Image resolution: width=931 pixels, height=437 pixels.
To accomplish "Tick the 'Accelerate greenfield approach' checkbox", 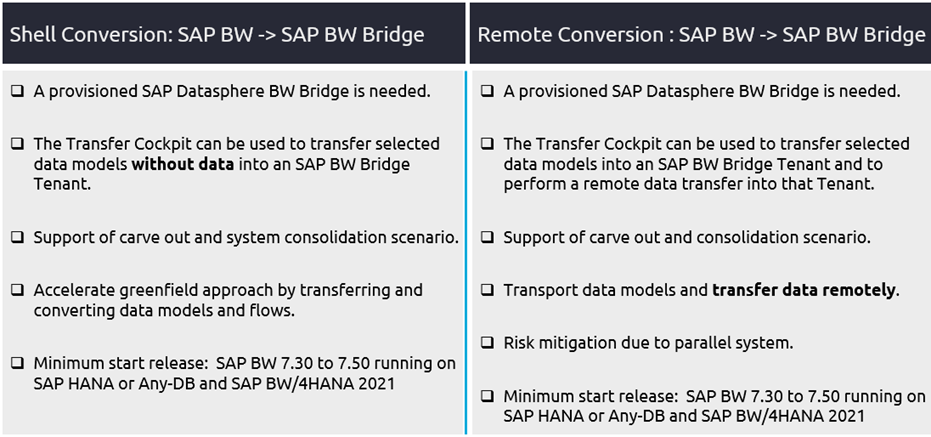I will (x=17, y=290).
